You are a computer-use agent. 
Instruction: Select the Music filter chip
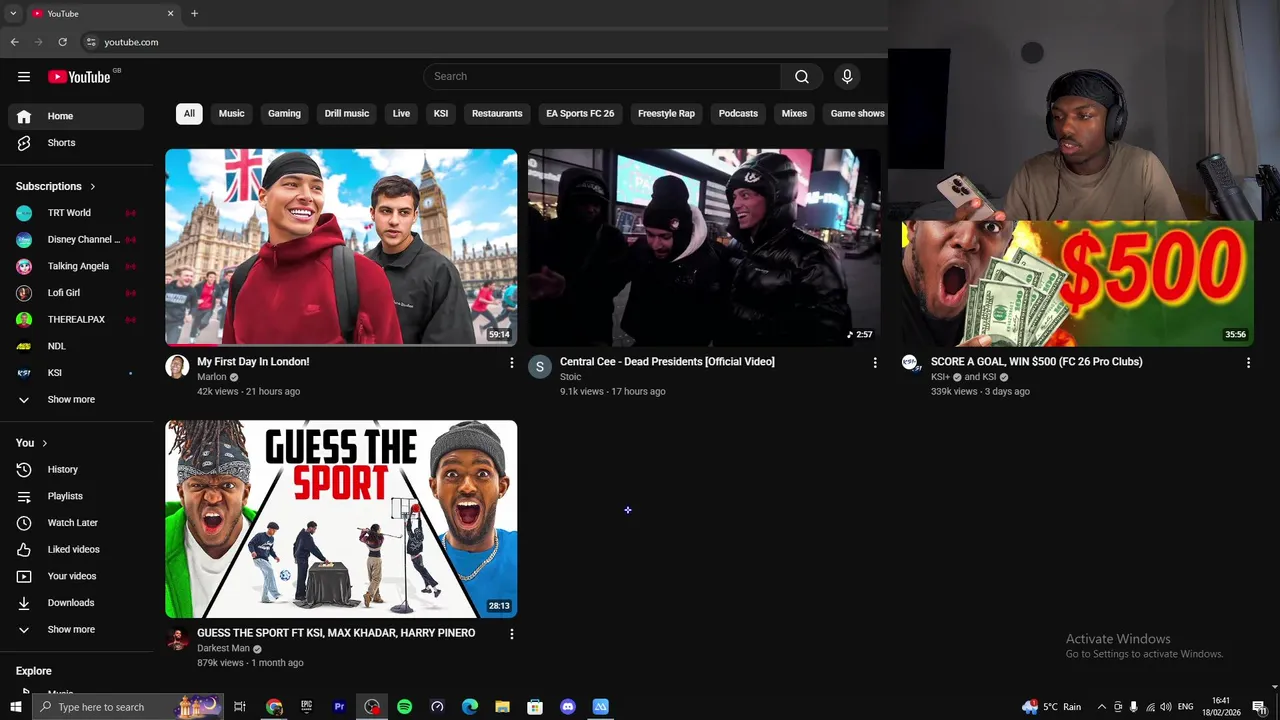[232, 114]
